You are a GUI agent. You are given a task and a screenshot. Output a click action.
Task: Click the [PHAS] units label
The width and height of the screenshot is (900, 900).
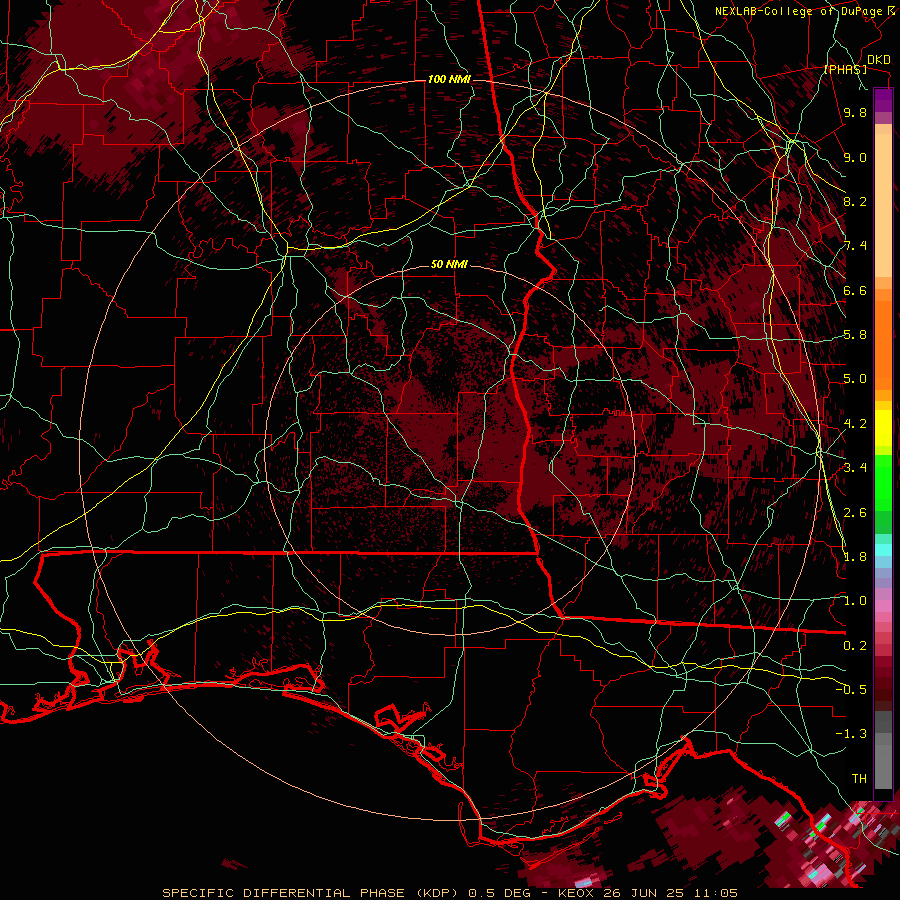click(x=845, y=69)
